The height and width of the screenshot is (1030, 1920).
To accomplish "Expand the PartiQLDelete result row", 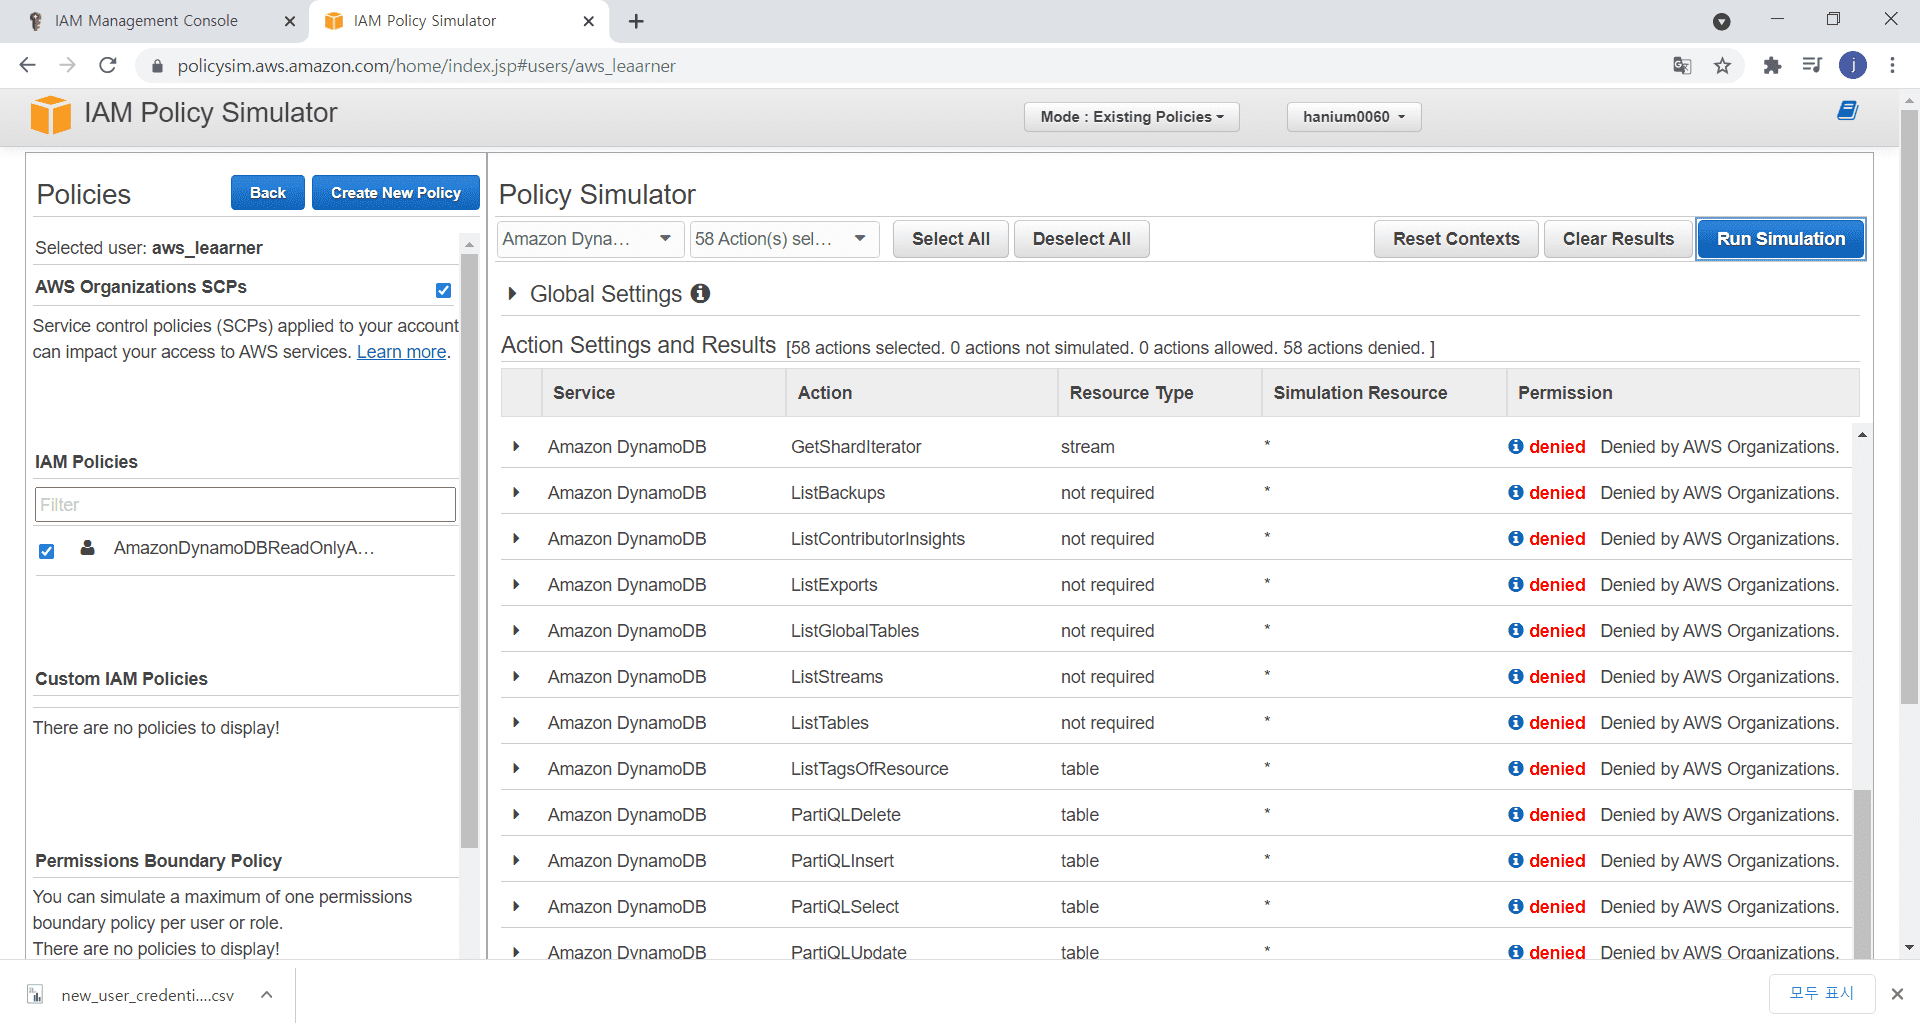I will pos(516,814).
